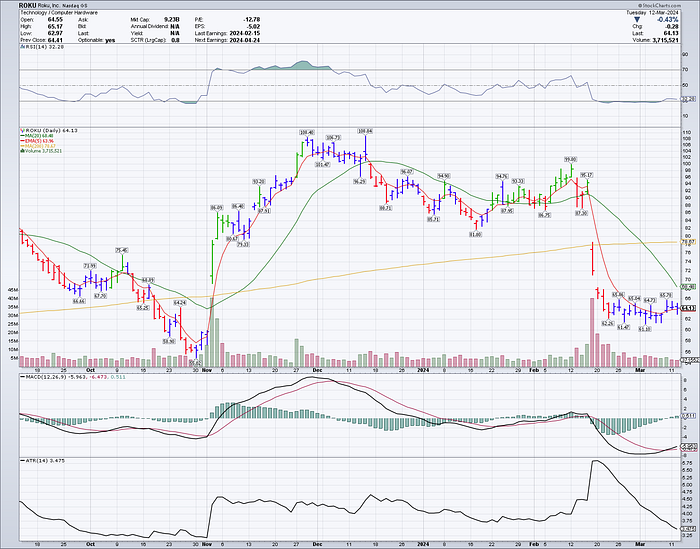This screenshot has height=549, width=700.
Task: Click the volume icon beside Volume legend
Action: (x=22, y=151)
